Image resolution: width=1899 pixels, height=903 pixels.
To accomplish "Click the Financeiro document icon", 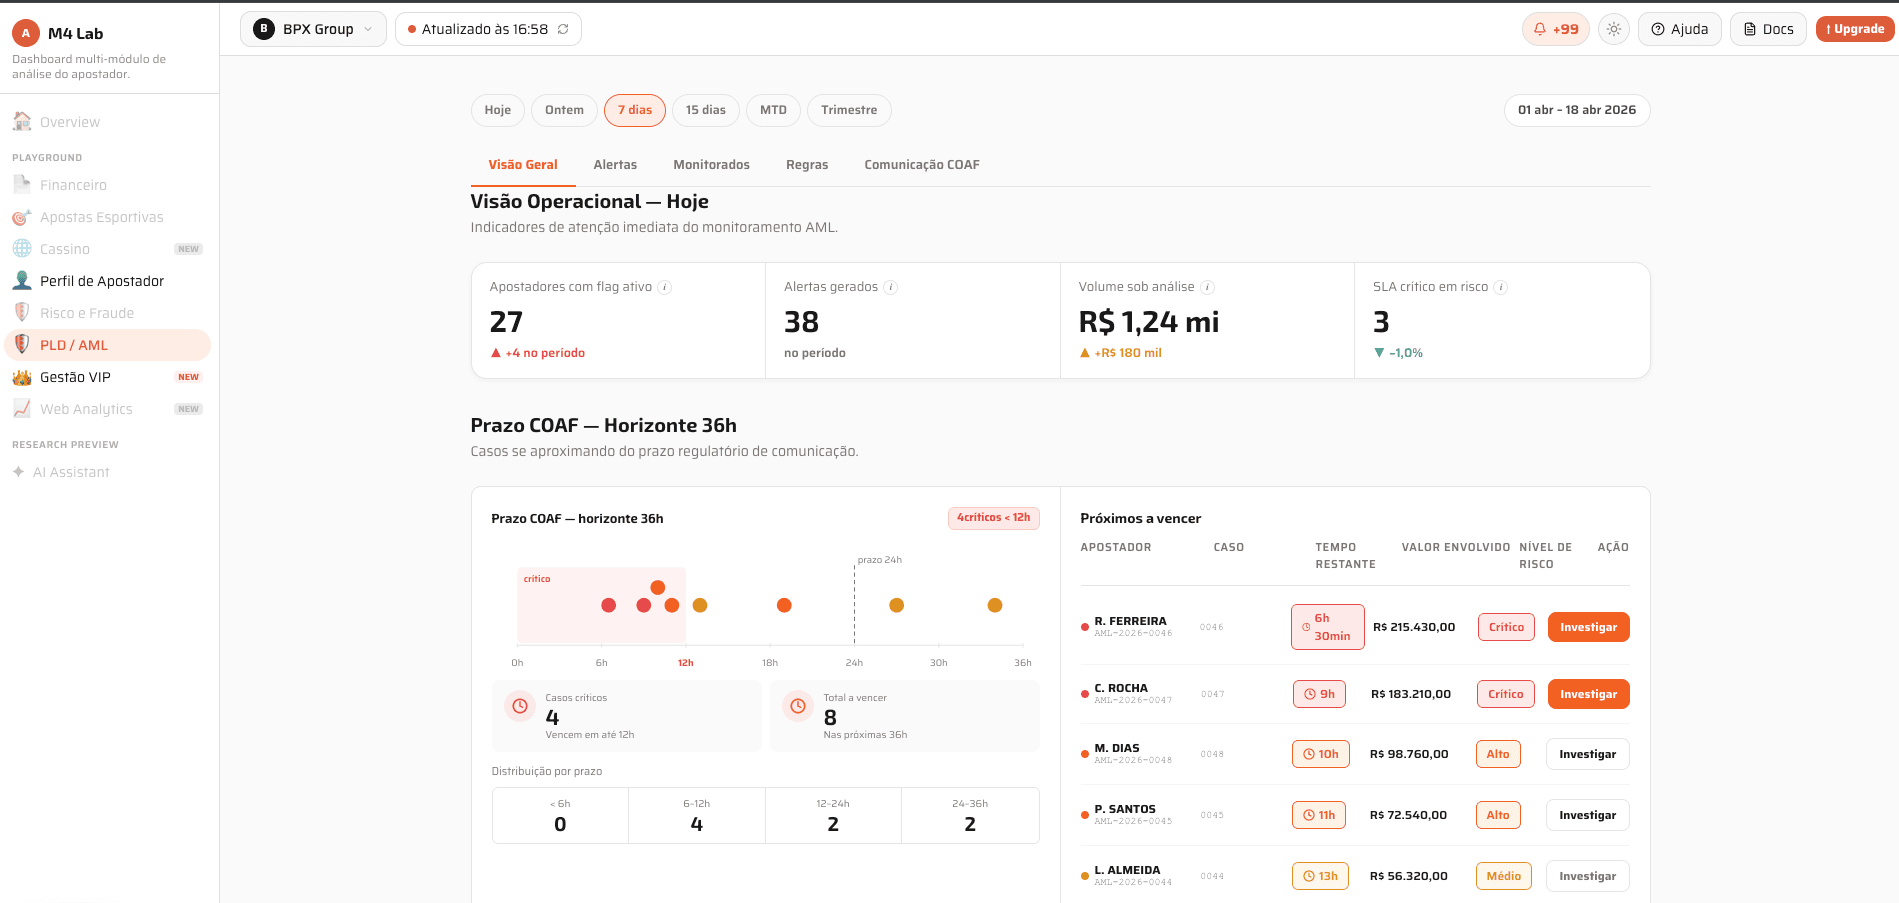I will point(22,184).
